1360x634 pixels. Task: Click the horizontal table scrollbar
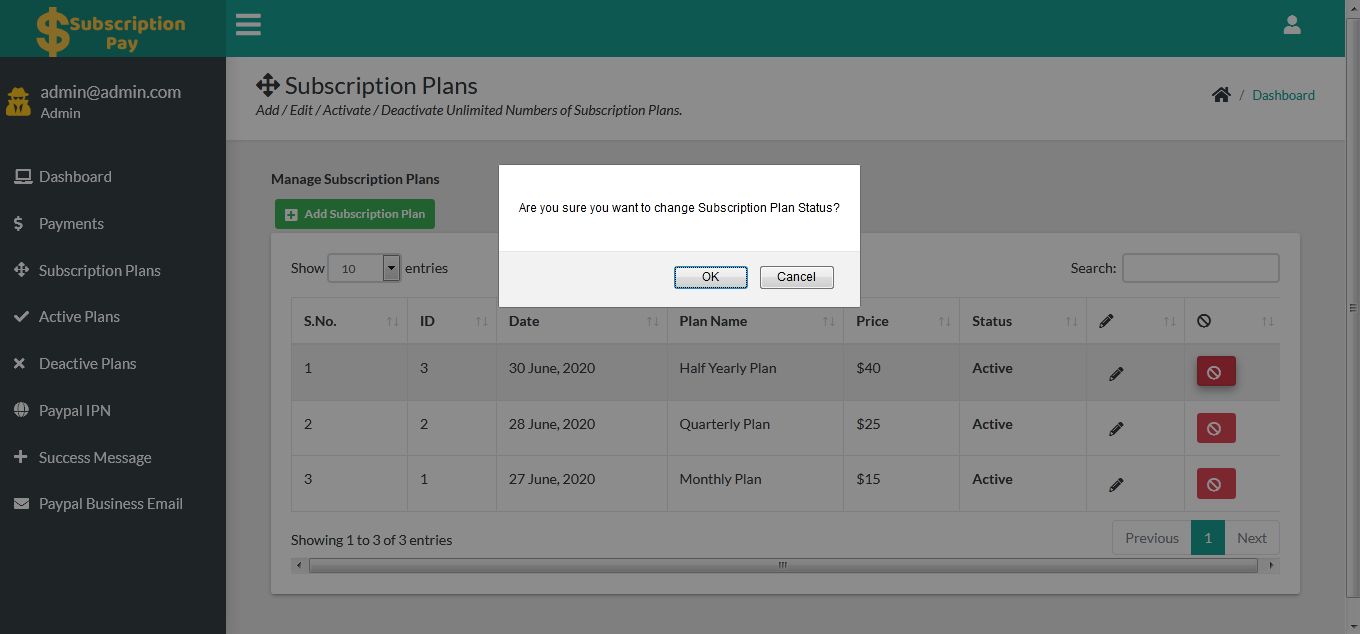coord(782,566)
